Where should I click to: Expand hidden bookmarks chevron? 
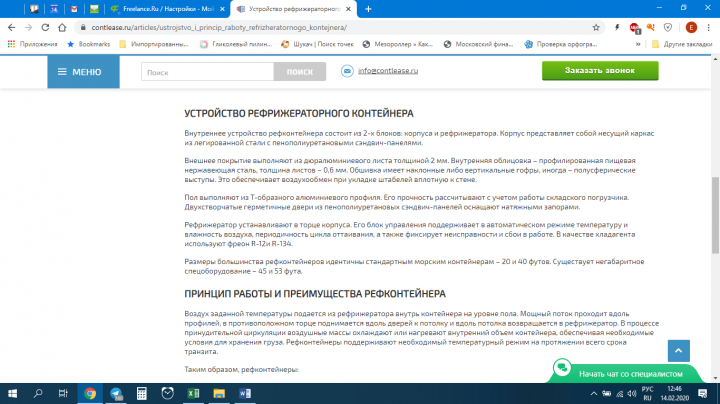[x=638, y=44]
